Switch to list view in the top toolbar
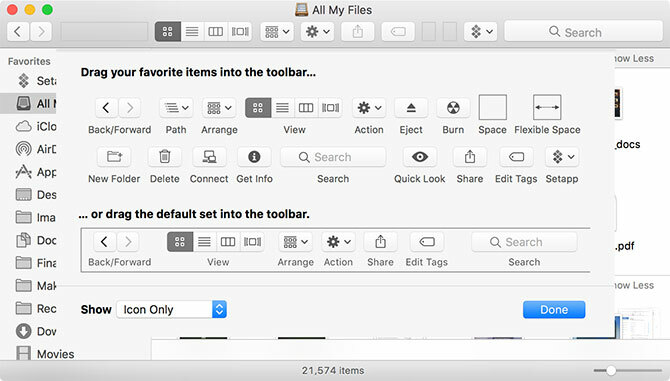Screen dimensions: 670x381 pos(192,32)
